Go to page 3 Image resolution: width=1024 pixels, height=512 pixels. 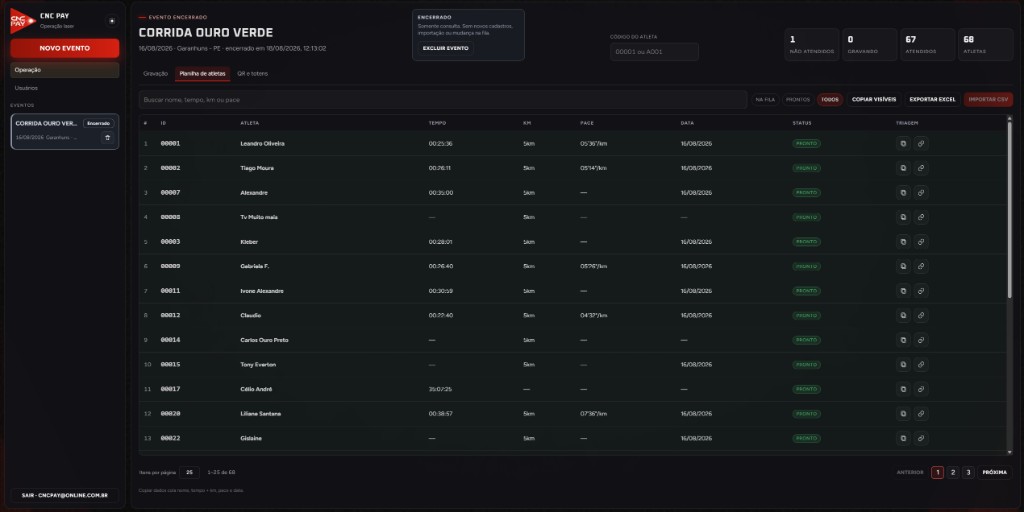pyautogui.click(x=968, y=472)
